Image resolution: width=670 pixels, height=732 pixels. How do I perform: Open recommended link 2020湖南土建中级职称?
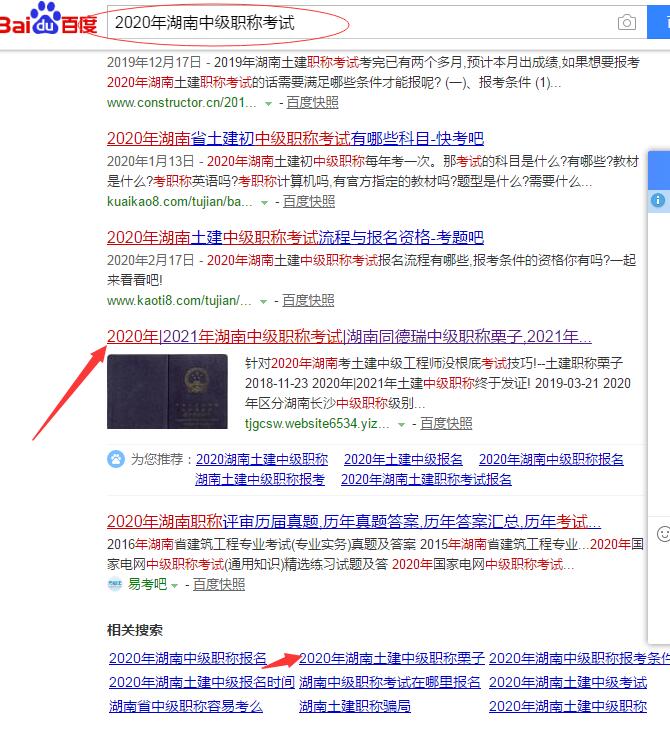coord(262,459)
